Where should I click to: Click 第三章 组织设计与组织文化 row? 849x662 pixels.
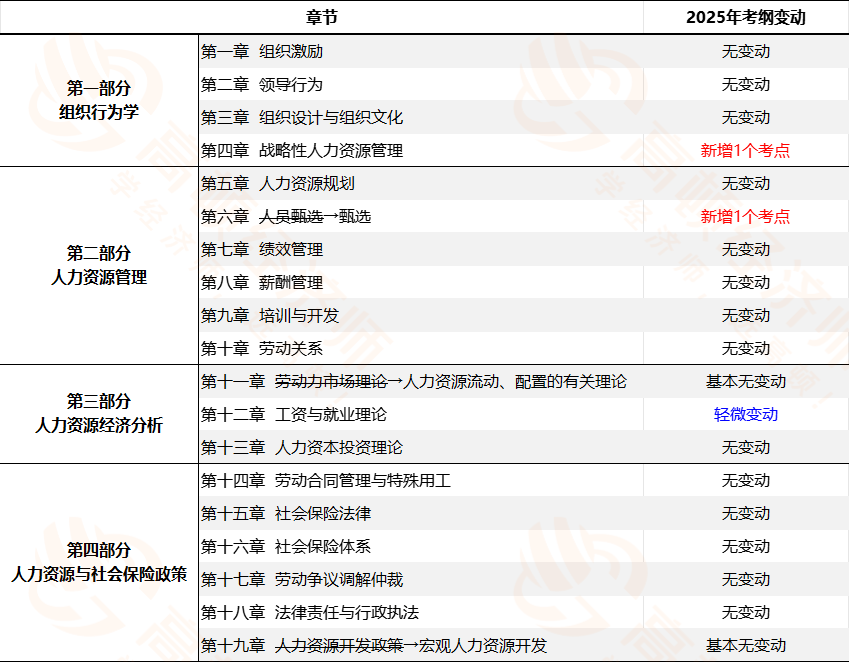point(524,117)
